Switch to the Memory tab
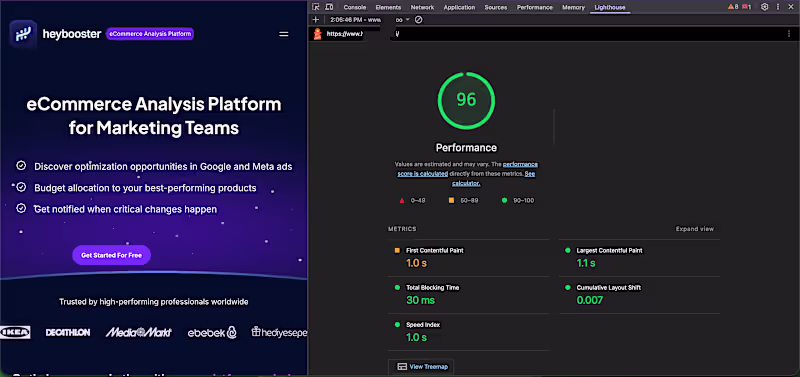 click(573, 7)
